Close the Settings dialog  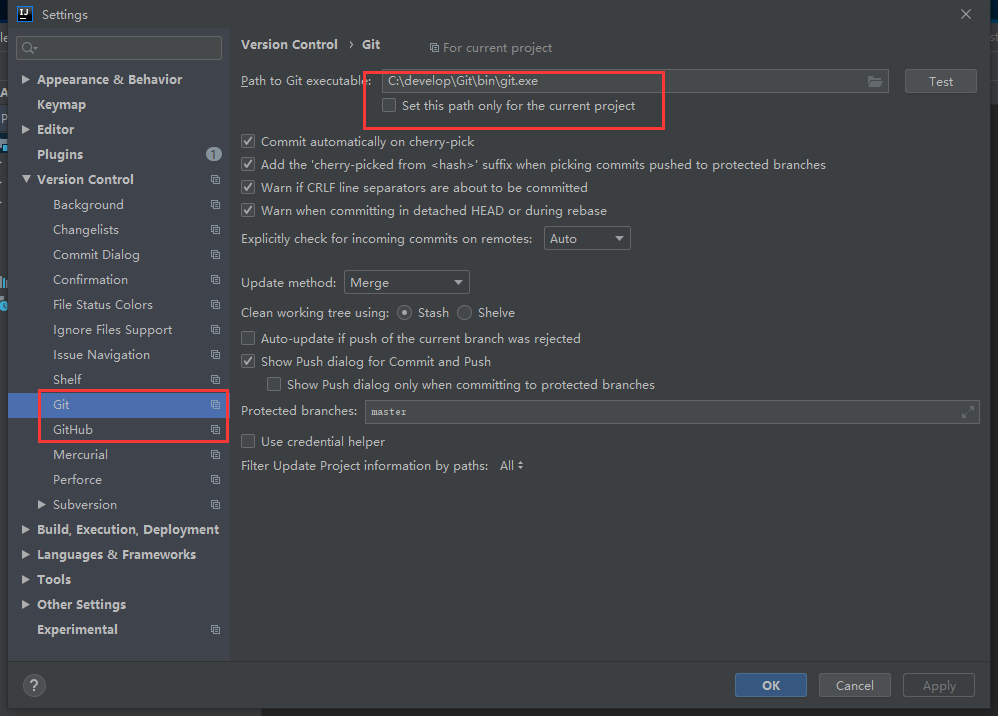click(966, 14)
